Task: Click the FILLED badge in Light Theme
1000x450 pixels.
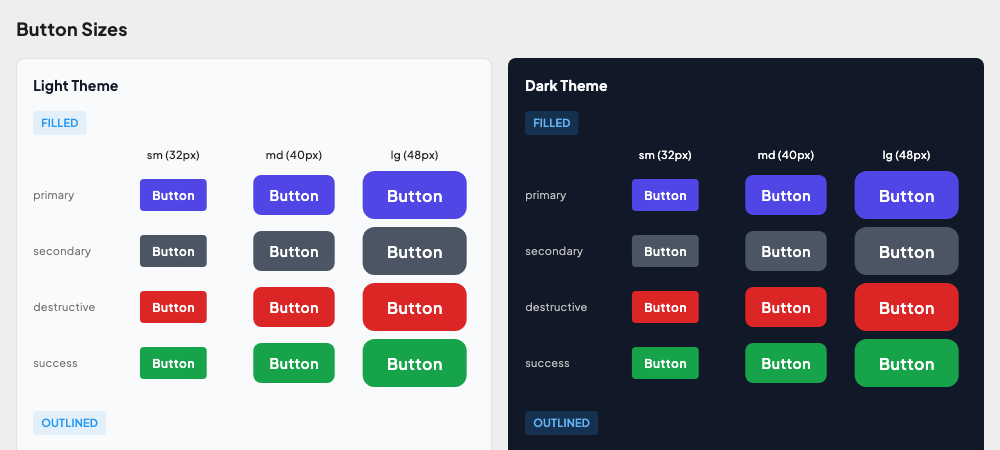Action: (x=60, y=123)
